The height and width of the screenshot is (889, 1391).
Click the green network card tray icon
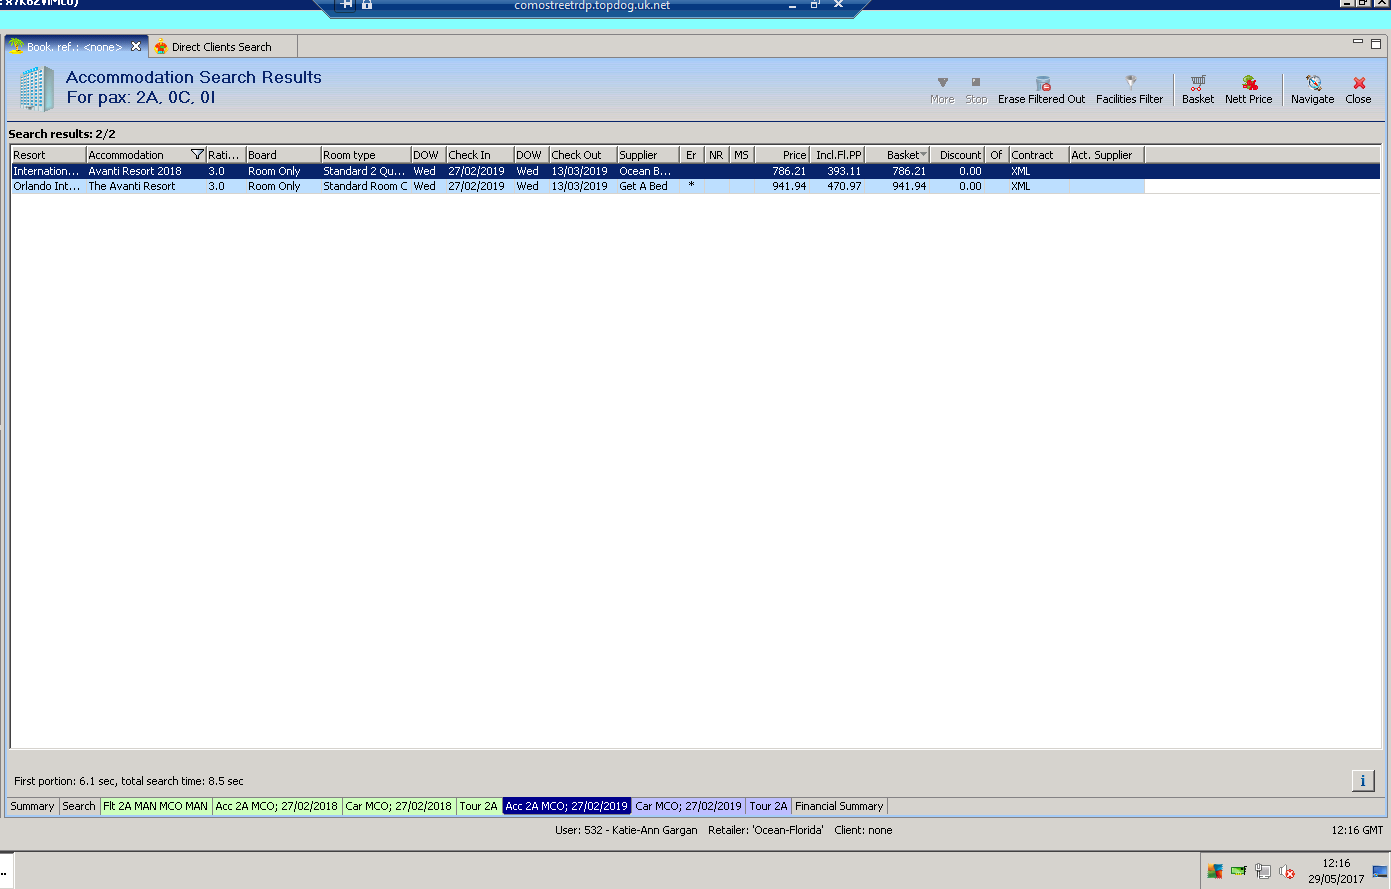[x=1238, y=871]
